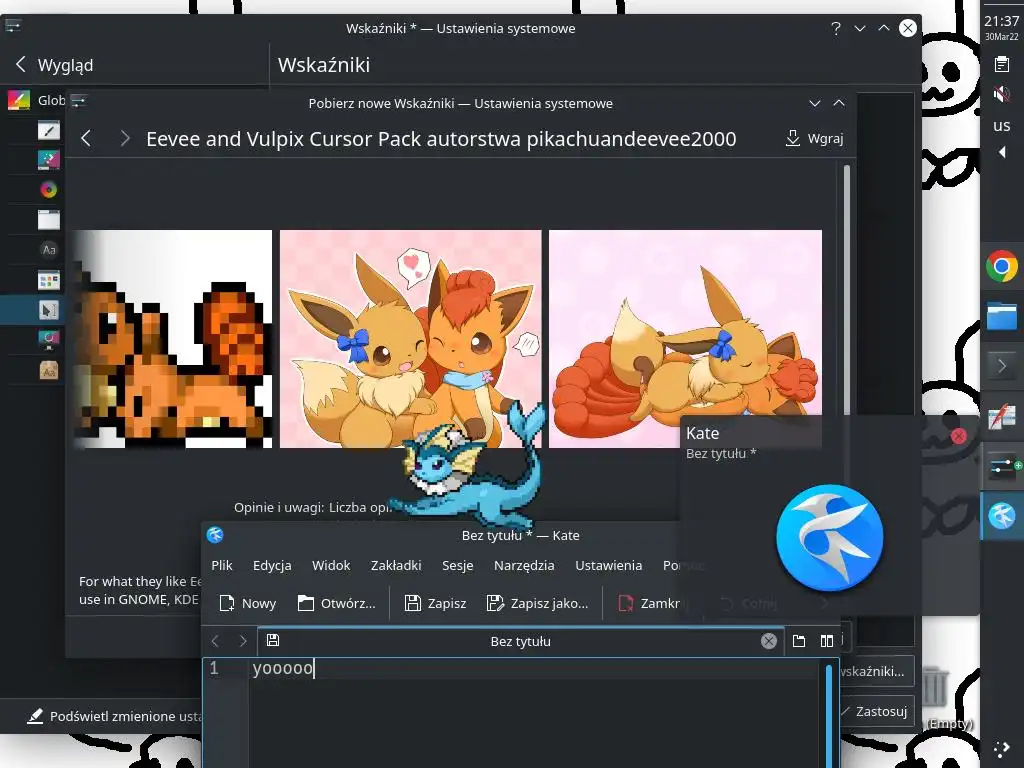
Task: Close the Bez tytułu tab in Kate
Action: point(769,641)
